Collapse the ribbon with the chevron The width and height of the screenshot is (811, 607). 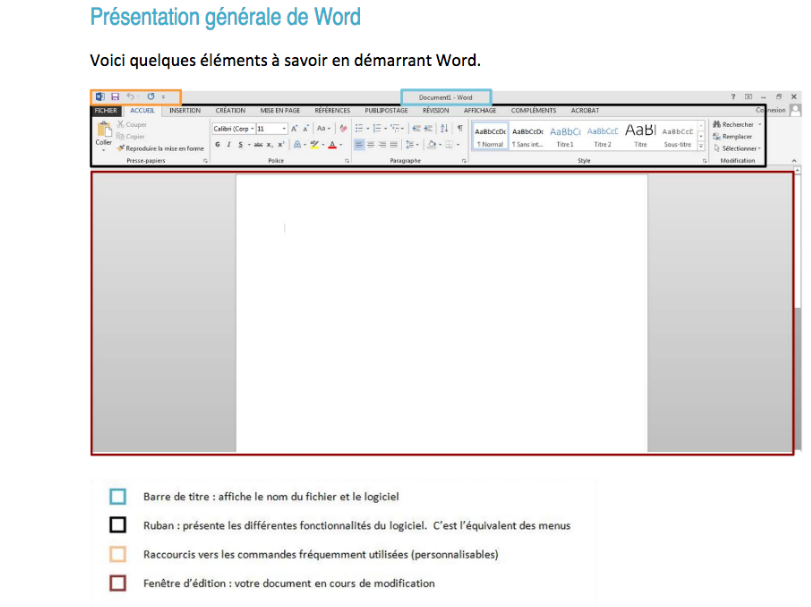tap(794, 161)
